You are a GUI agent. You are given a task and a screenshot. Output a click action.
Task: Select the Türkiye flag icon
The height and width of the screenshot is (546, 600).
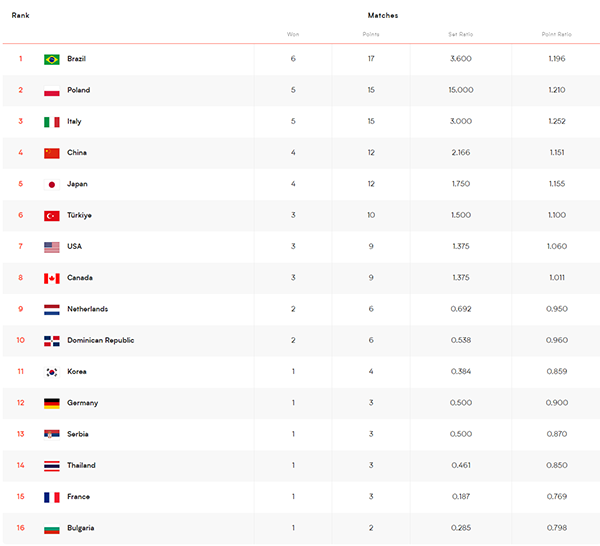pos(52,216)
